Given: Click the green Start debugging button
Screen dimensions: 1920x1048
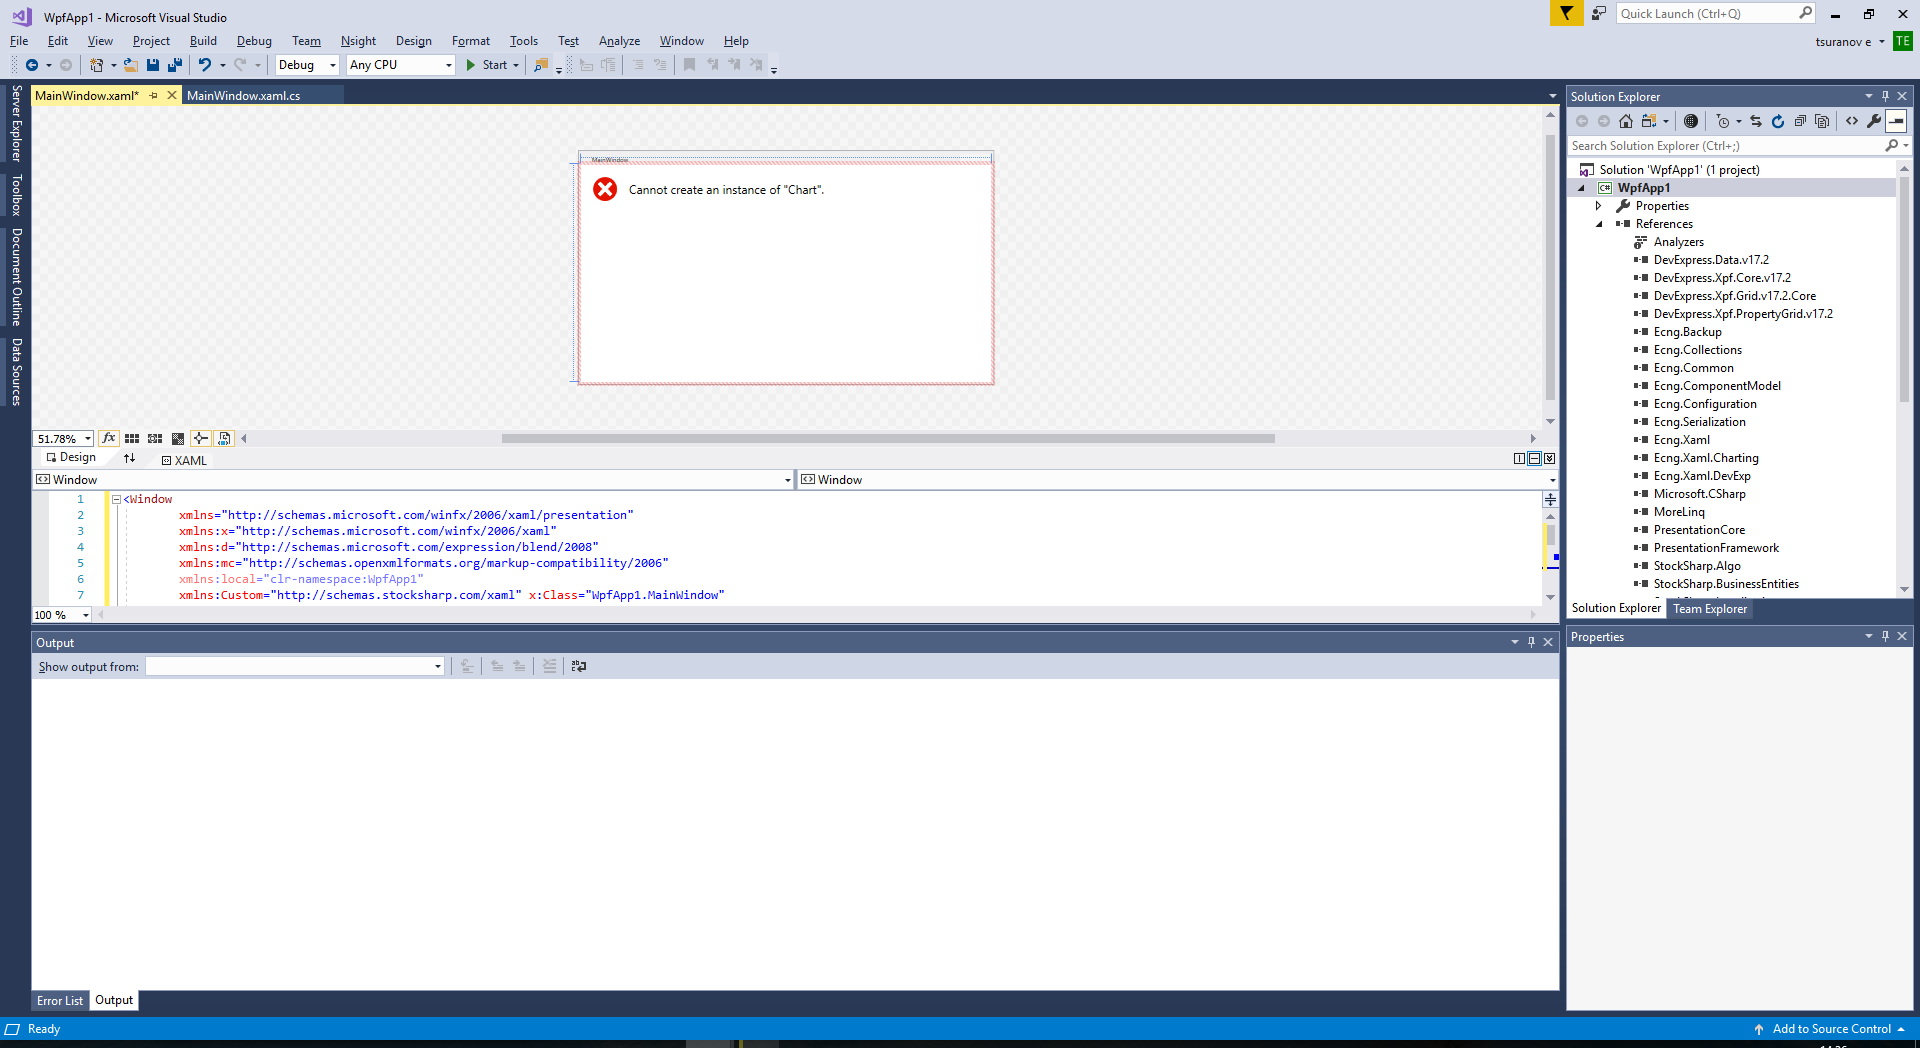Looking at the screenshot, I should [487, 65].
